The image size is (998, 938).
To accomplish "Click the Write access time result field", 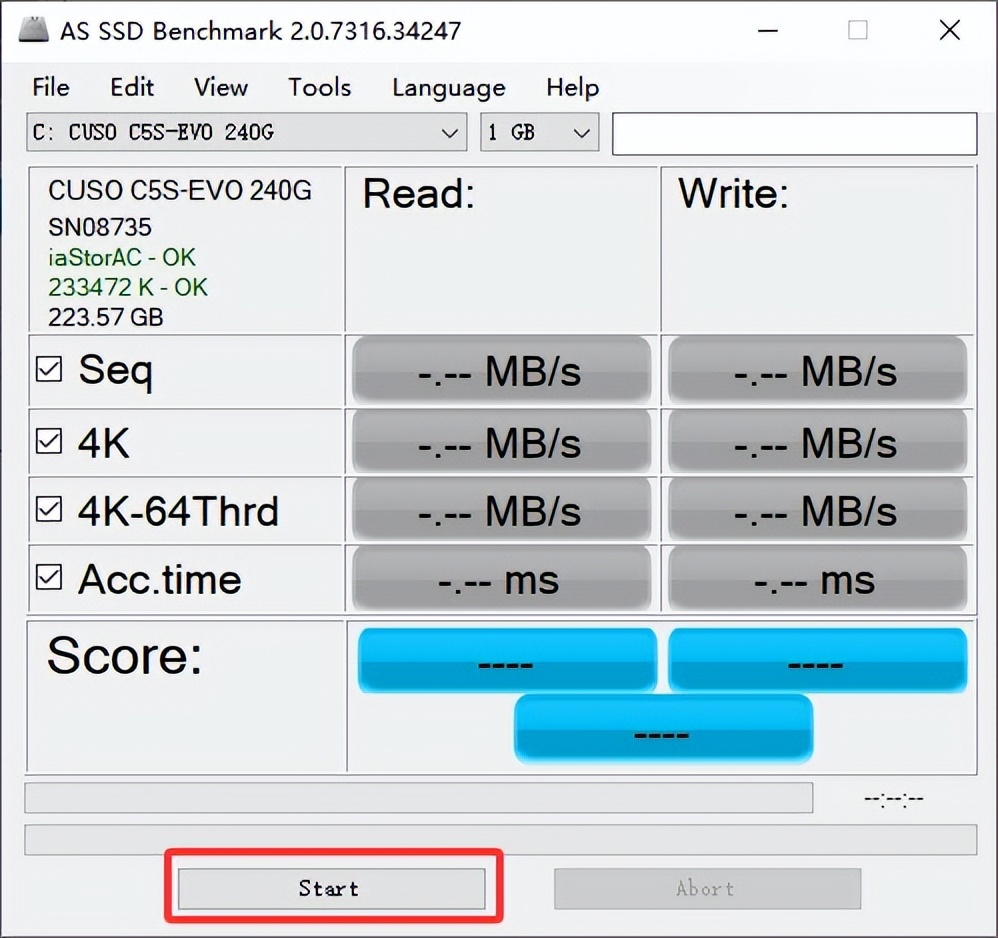I will (x=818, y=578).
